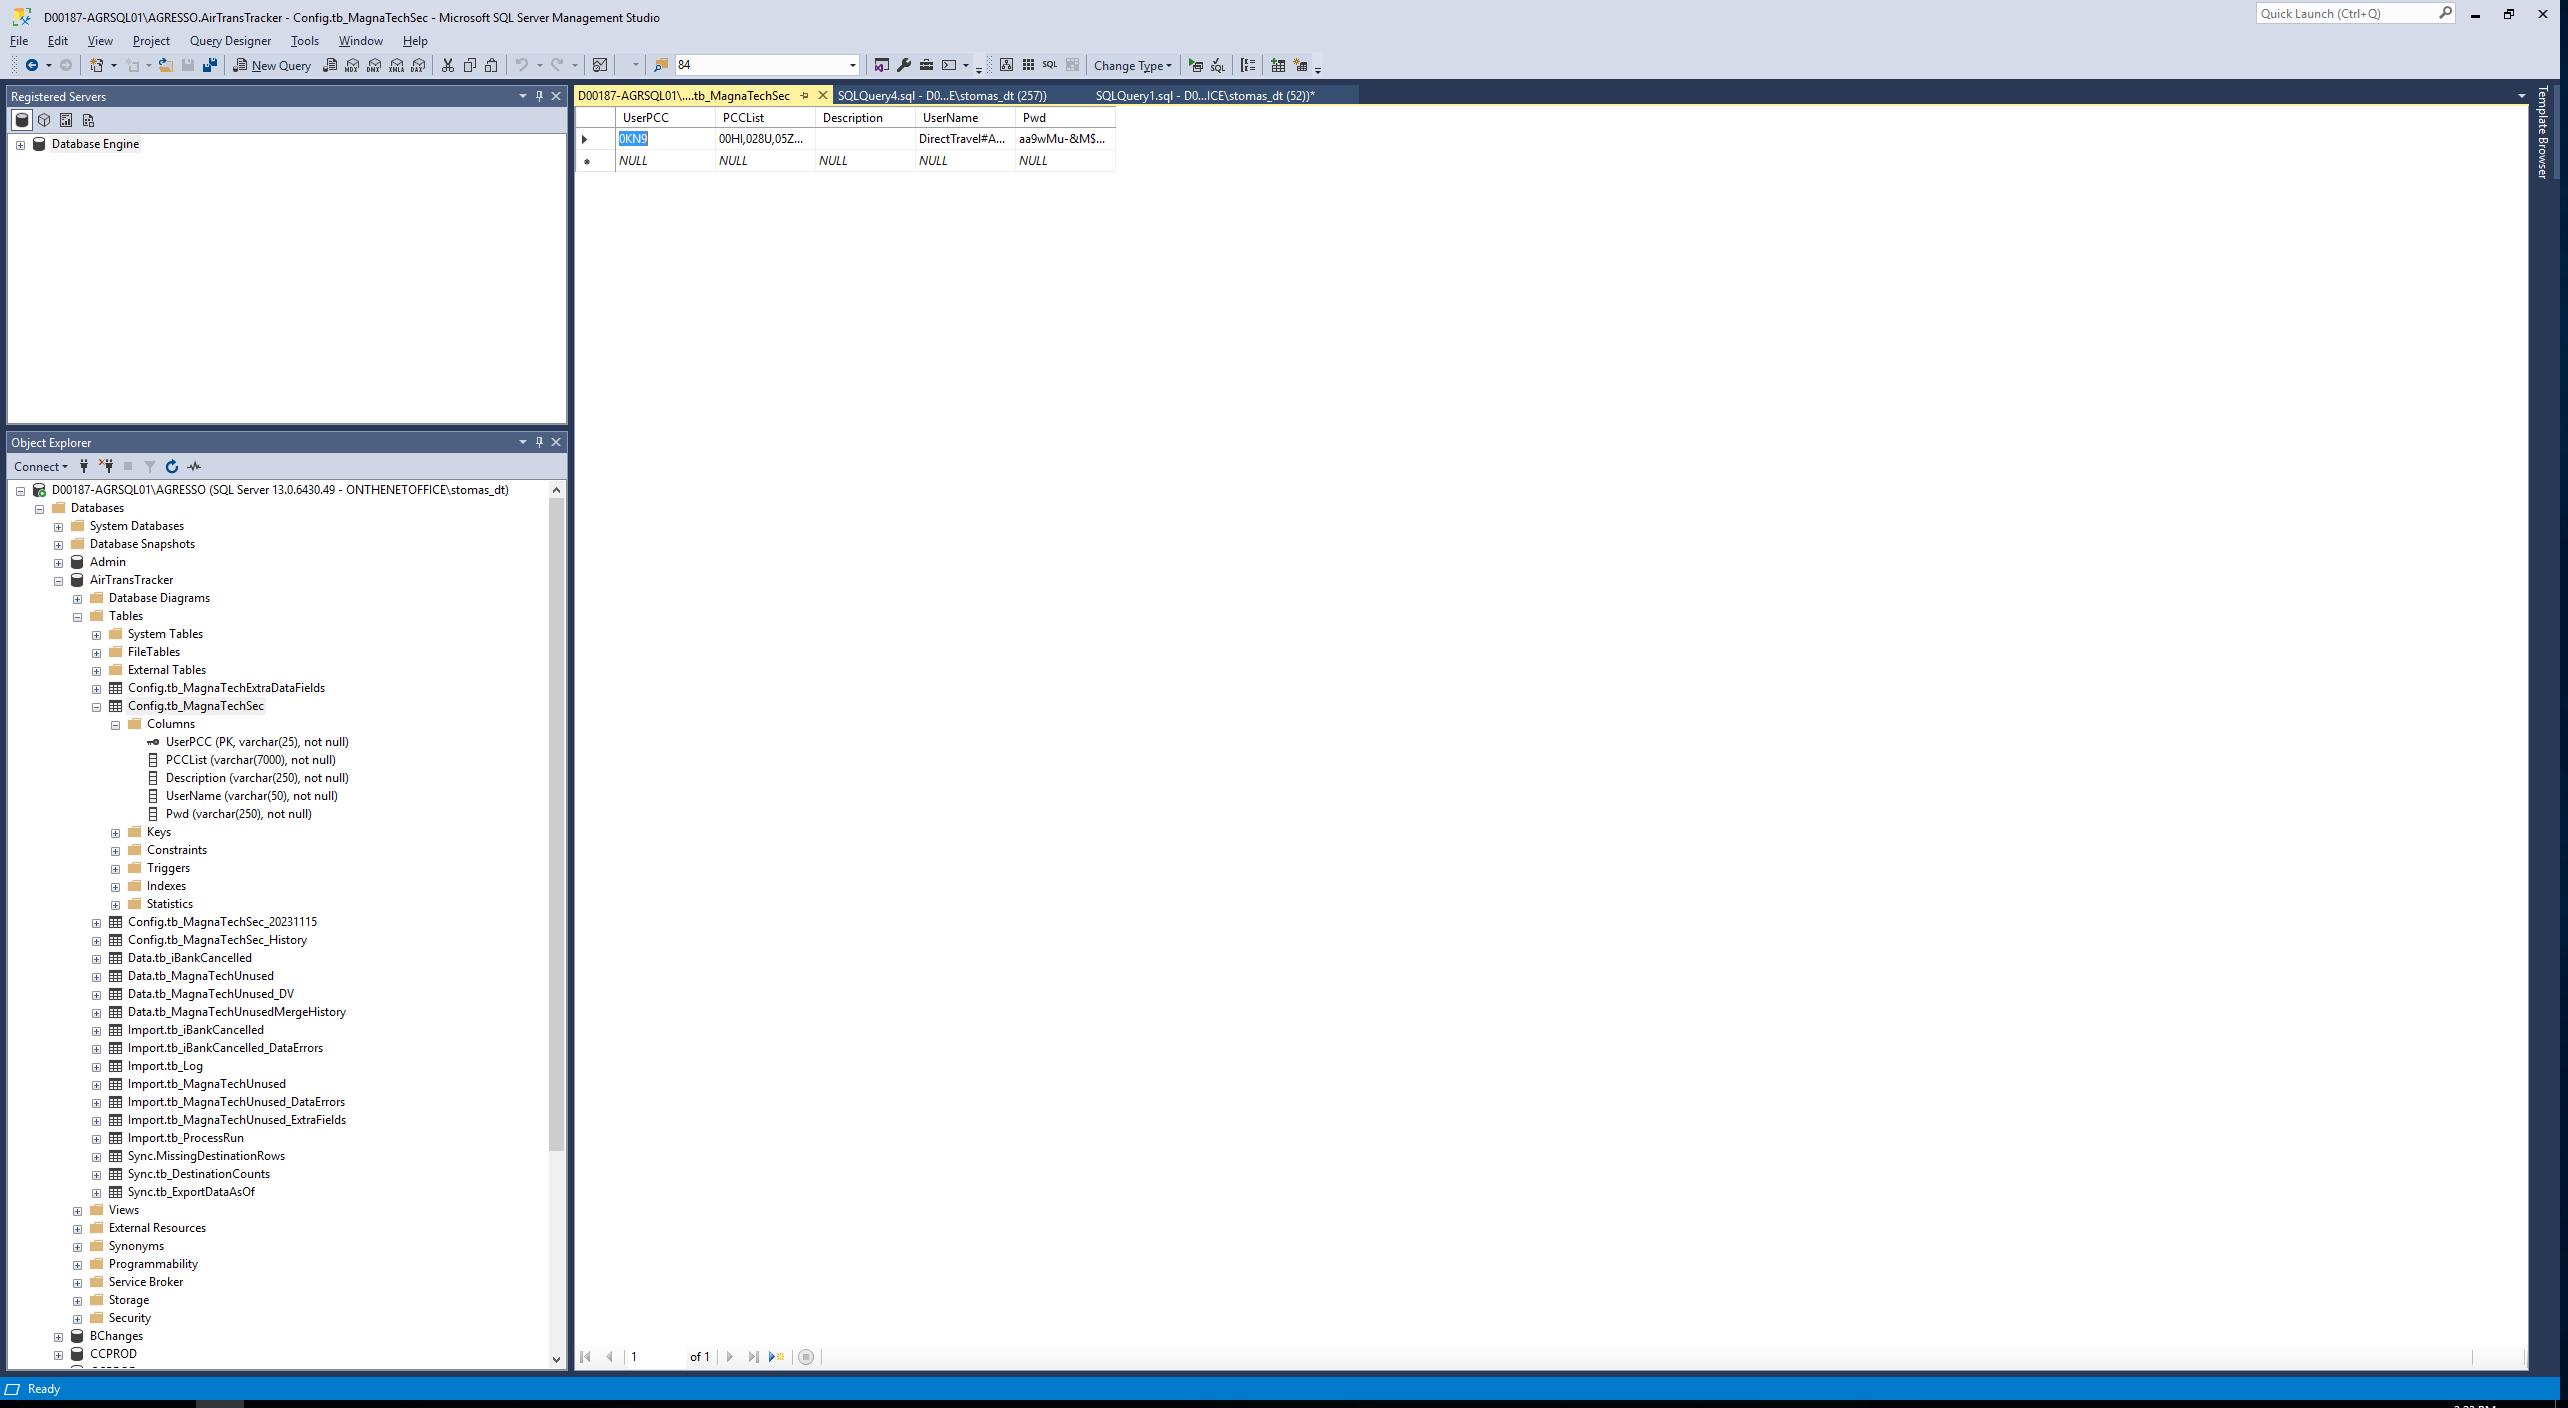The height and width of the screenshot is (1408, 2568).
Task: Toggle the Show Diagram Pane icon
Action: coord(1006,65)
